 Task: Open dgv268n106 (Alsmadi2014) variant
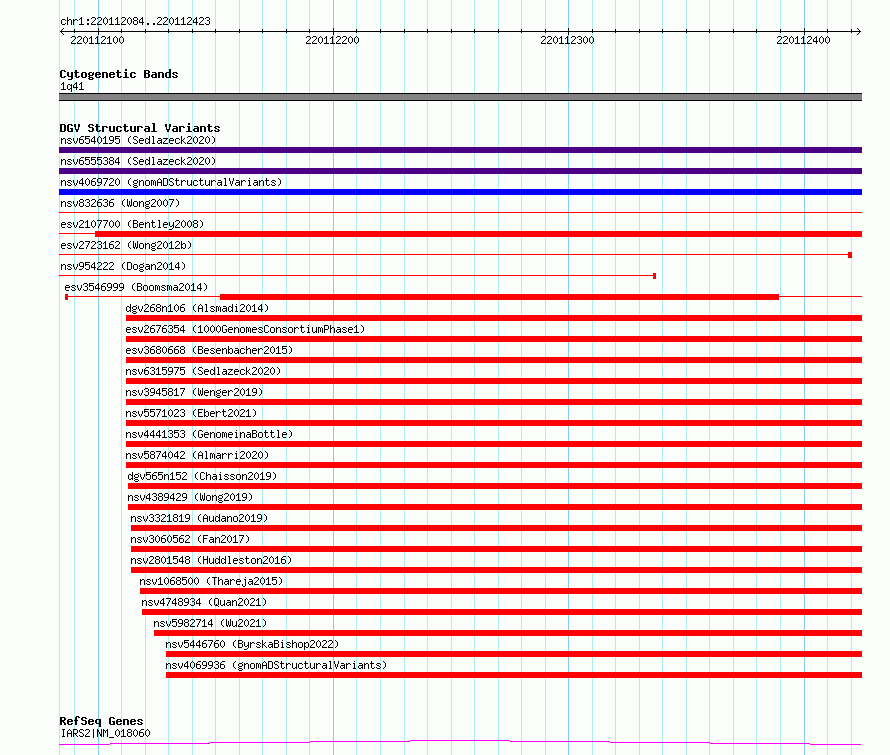point(197,308)
